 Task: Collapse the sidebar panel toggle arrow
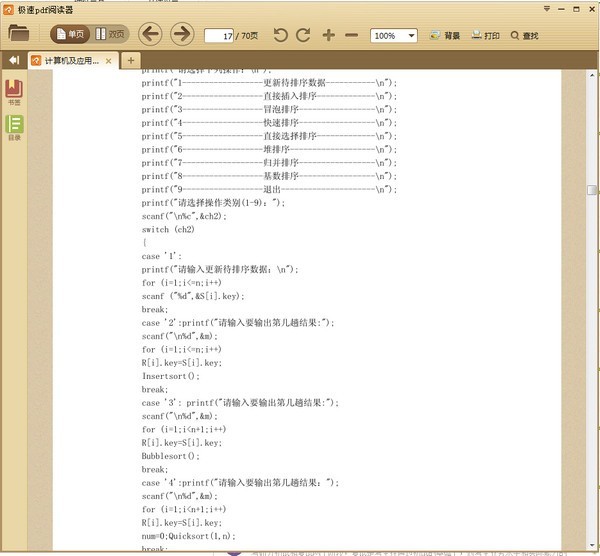coord(14,60)
